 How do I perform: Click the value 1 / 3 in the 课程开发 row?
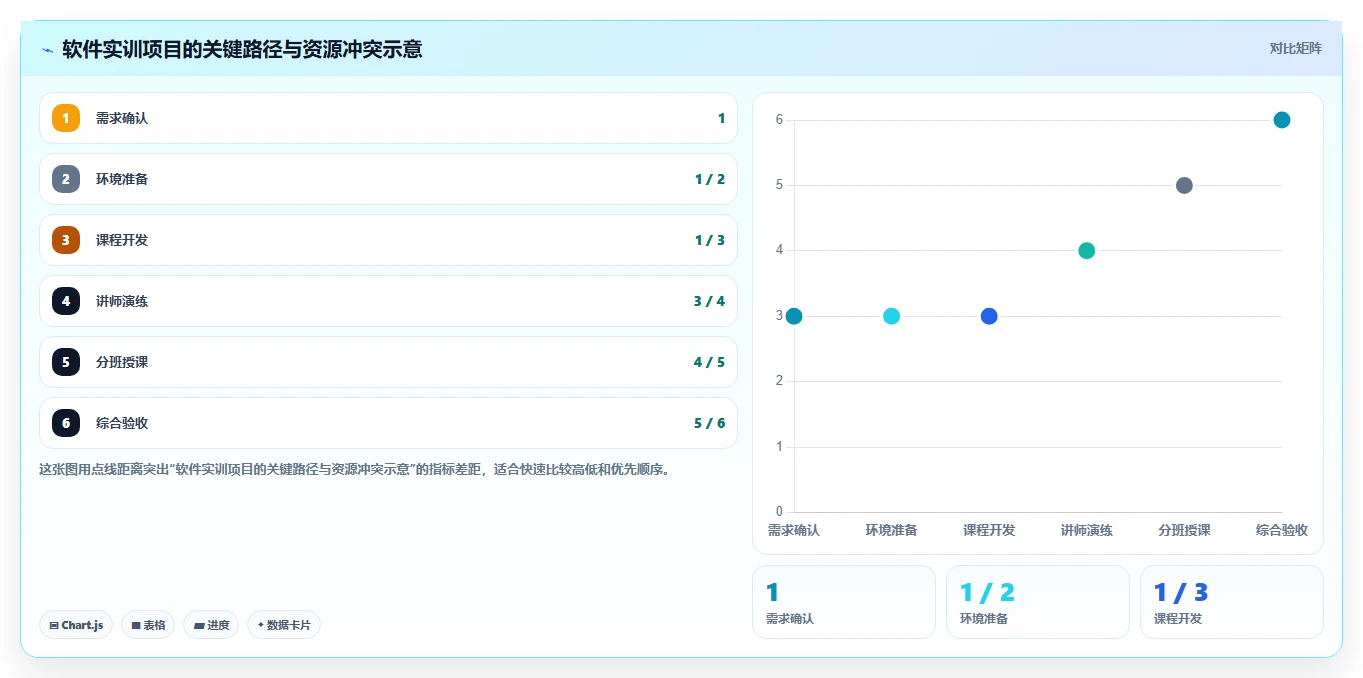[710, 240]
